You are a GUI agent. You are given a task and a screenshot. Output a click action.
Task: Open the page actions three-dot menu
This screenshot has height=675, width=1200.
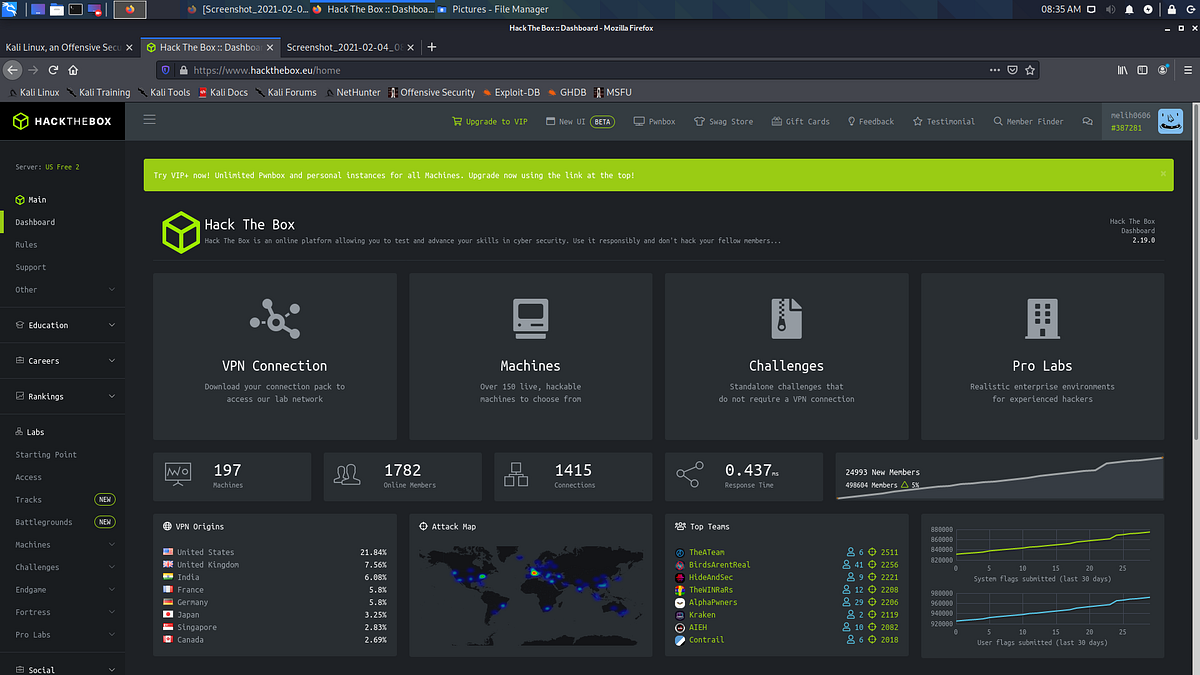click(x=994, y=70)
